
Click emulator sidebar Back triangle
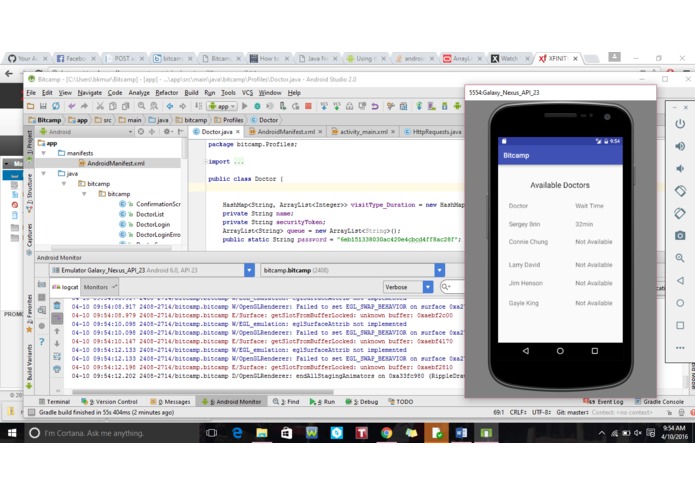(x=680, y=280)
